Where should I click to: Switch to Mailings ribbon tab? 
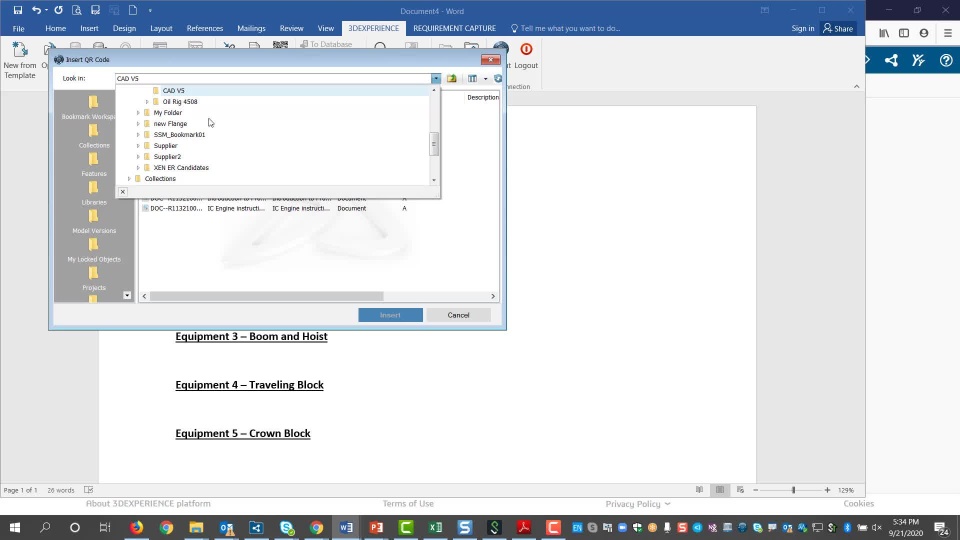point(251,28)
